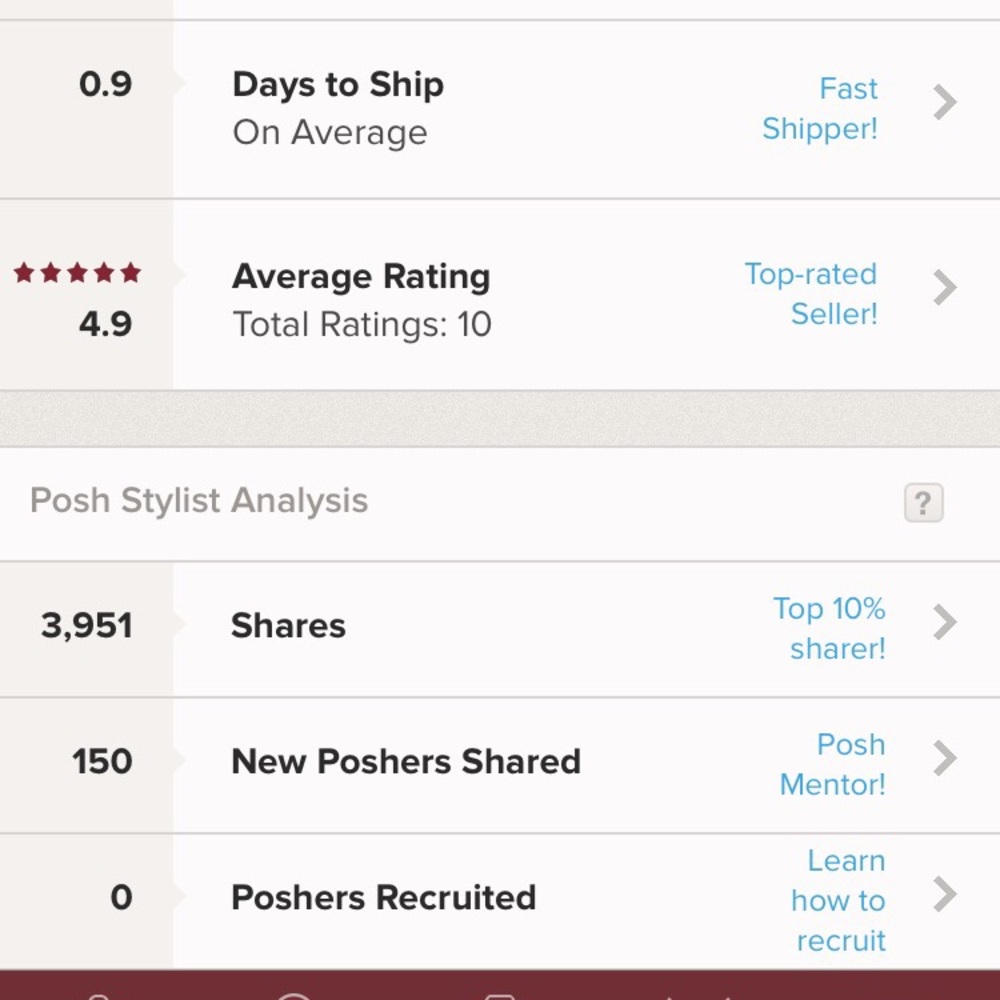Expand the Average Rating chevron arrow
This screenshot has height=1000, width=1000.
pyautogui.click(x=944, y=288)
